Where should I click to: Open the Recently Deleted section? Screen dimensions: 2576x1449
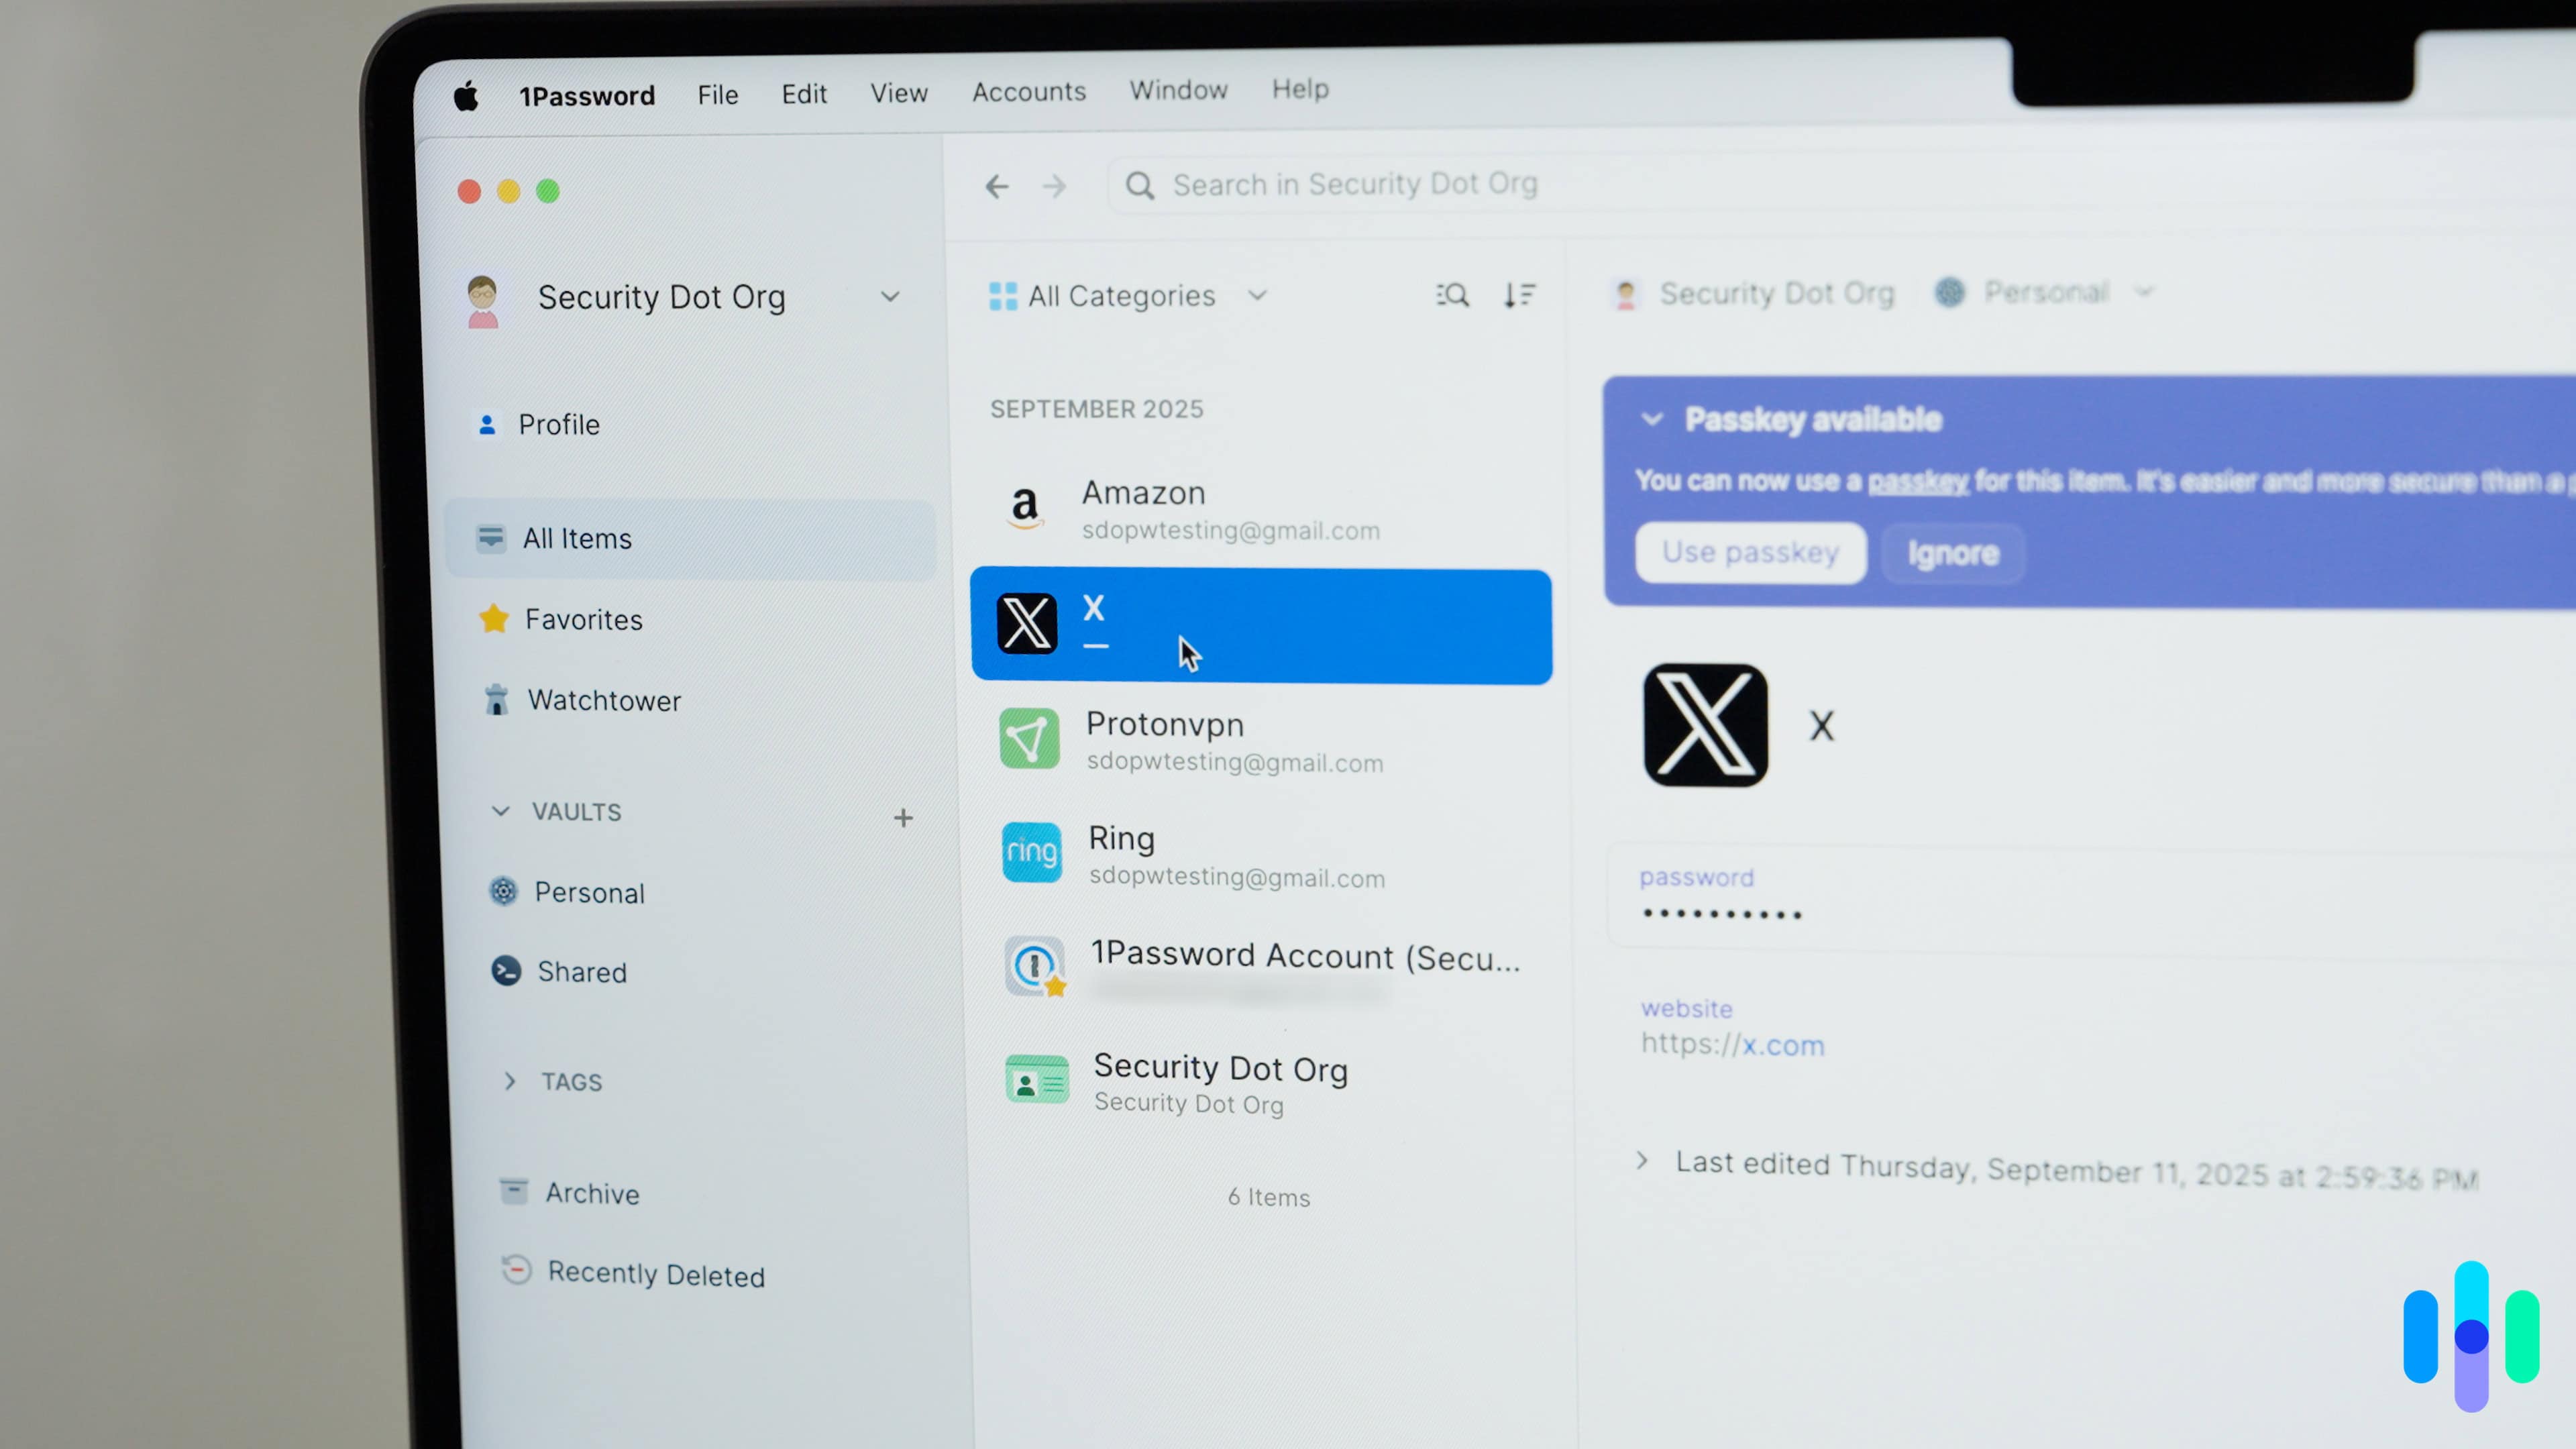(655, 1274)
